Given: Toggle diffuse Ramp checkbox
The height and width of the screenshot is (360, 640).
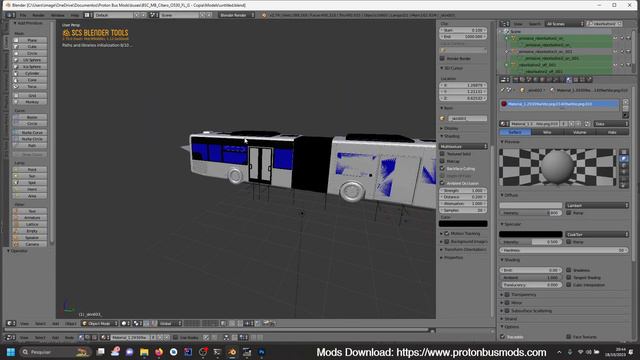Looking at the screenshot, I should pos(569,213).
